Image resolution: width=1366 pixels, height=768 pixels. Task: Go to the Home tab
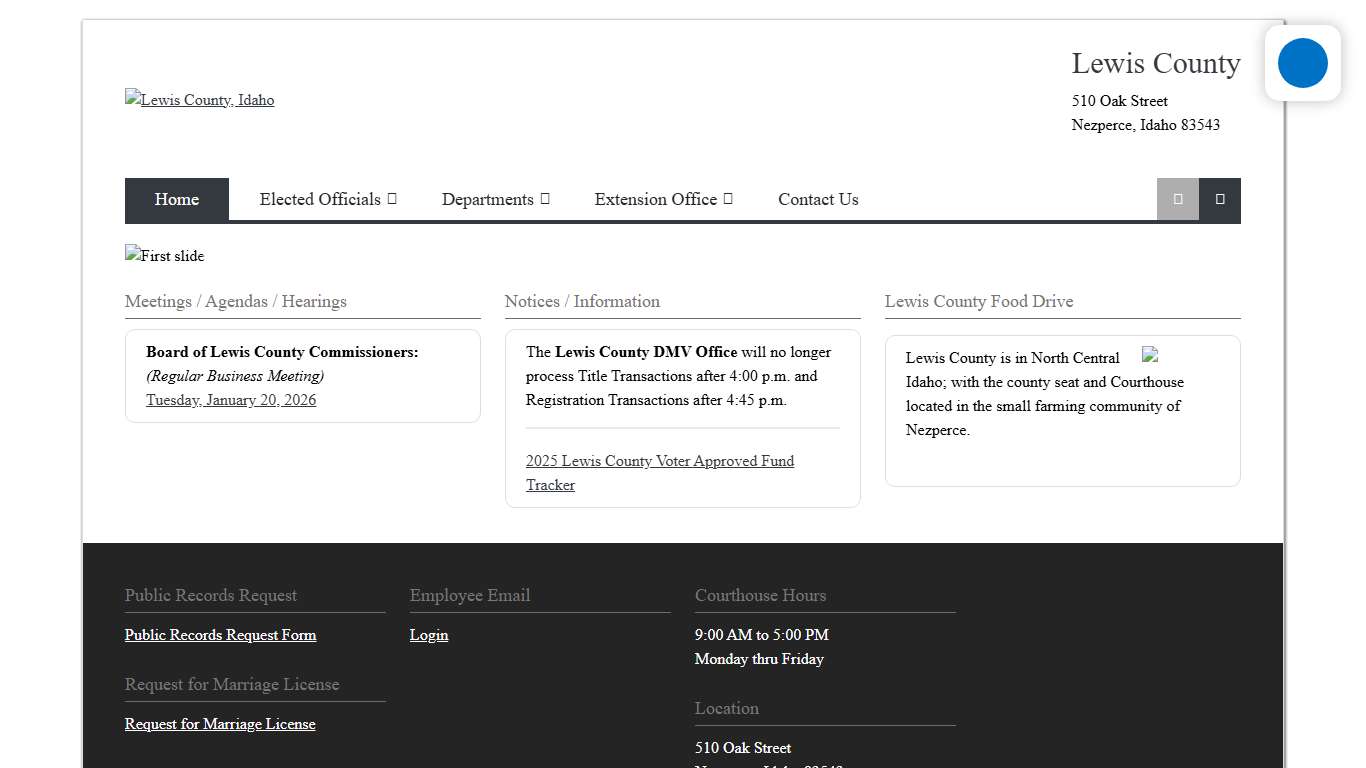pos(177,199)
